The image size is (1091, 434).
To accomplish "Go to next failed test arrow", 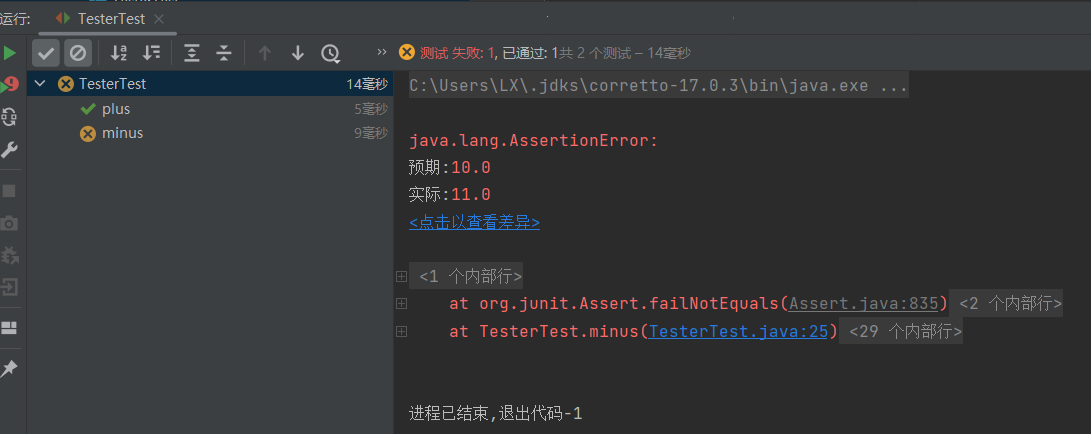I will 297,53.
